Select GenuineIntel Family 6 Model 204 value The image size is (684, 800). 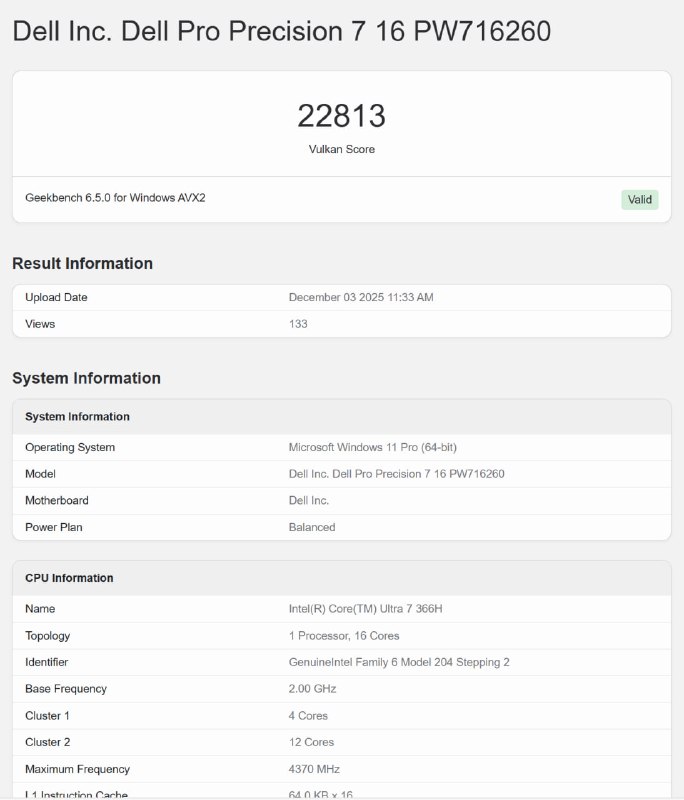[x=399, y=662]
